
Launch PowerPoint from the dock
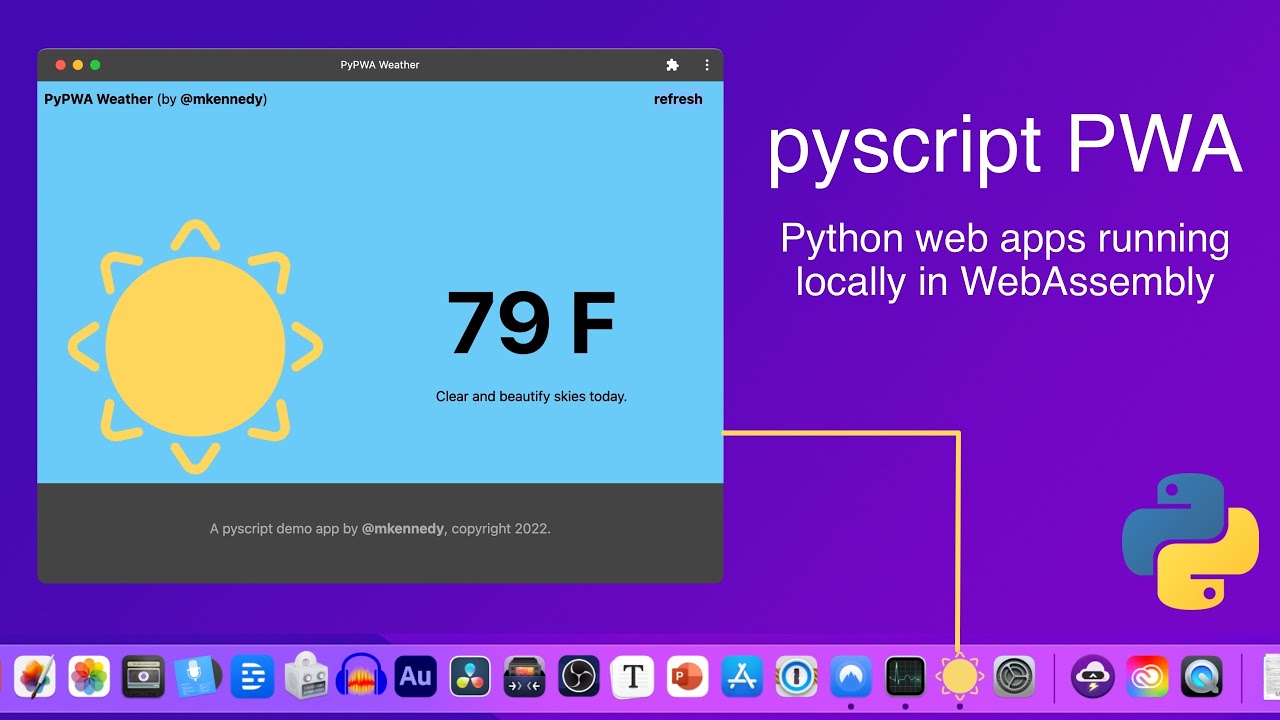[687, 677]
